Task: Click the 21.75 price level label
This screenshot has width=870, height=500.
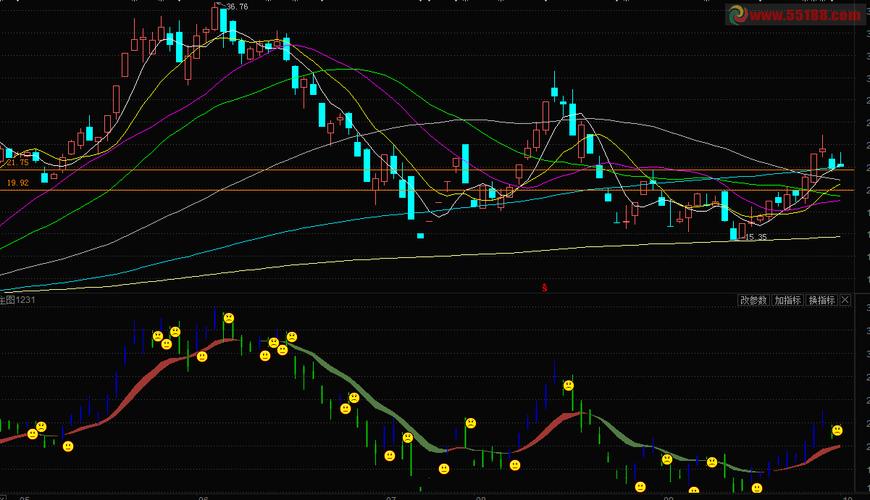Action: coord(17,162)
